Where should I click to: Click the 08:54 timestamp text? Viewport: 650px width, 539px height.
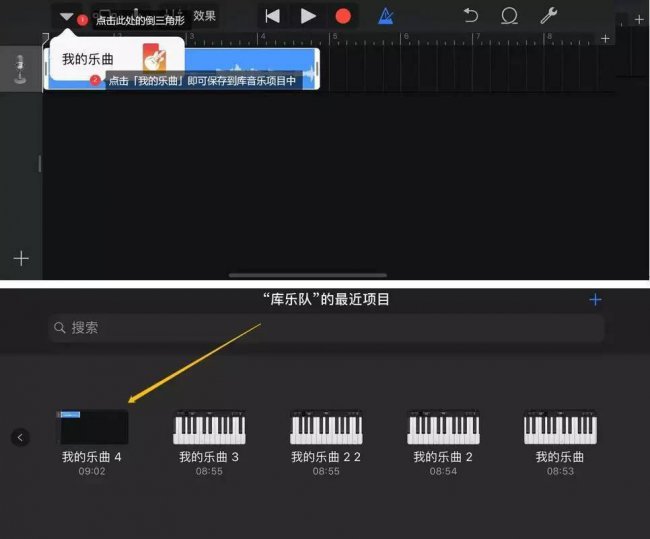(x=443, y=471)
